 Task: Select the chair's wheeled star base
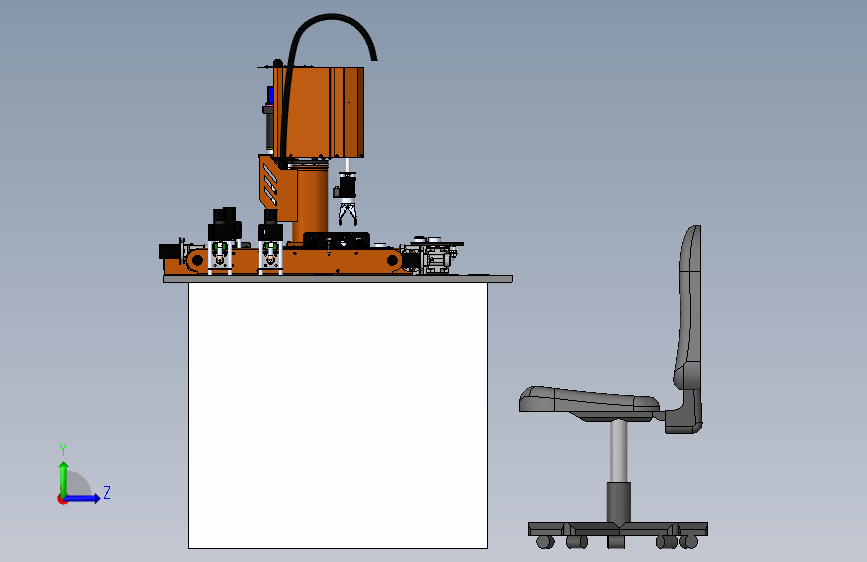tap(618, 535)
